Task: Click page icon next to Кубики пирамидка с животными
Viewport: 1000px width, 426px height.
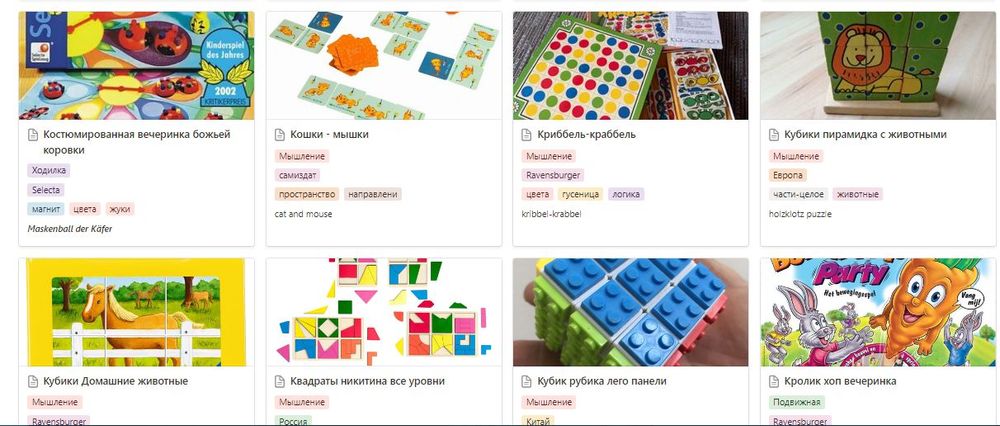Action: (x=774, y=135)
